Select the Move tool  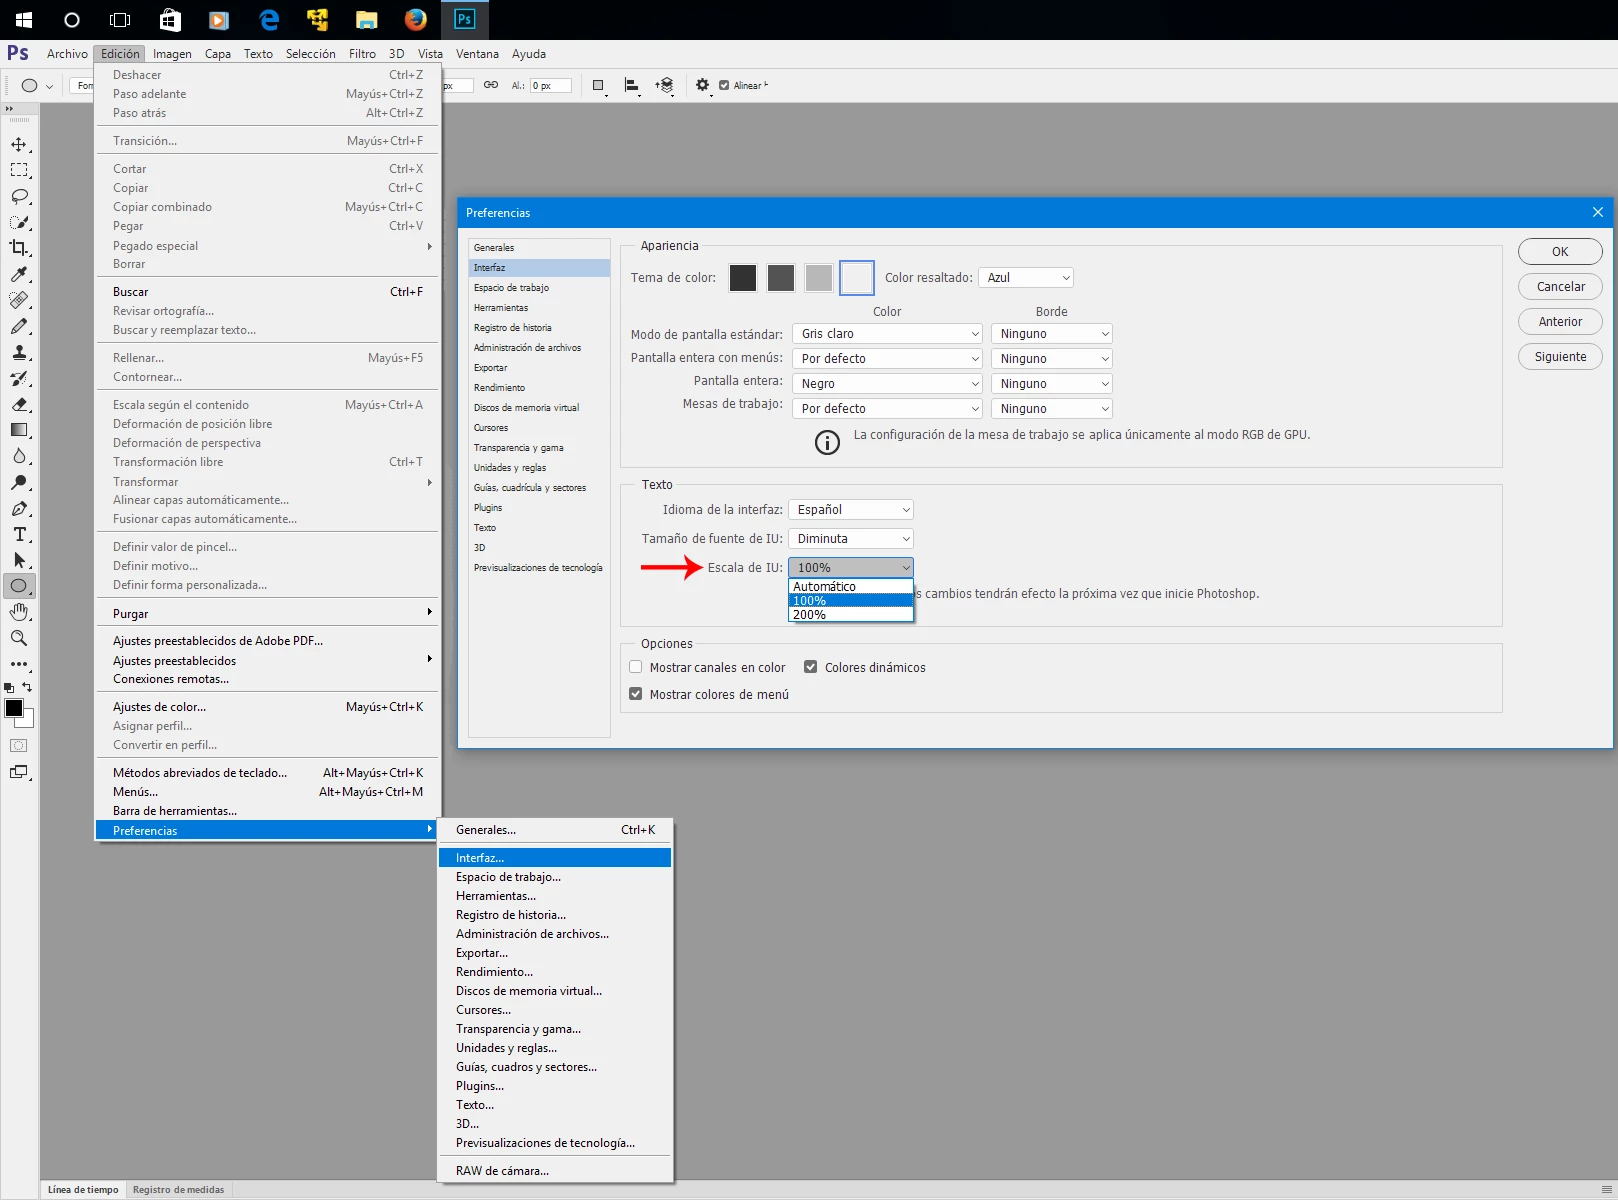click(x=19, y=145)
